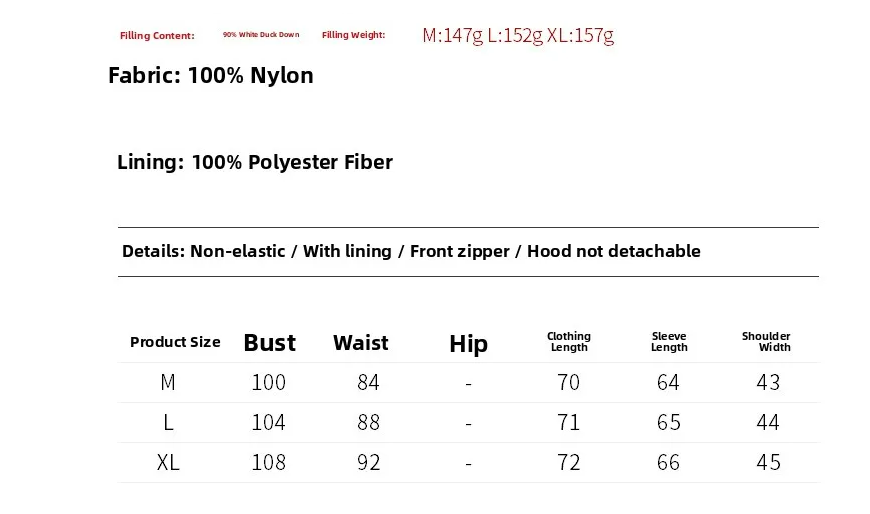Click the M:147g L:152g XL:157g weight text
Screen dimensions: 870x514
(518, 36)
